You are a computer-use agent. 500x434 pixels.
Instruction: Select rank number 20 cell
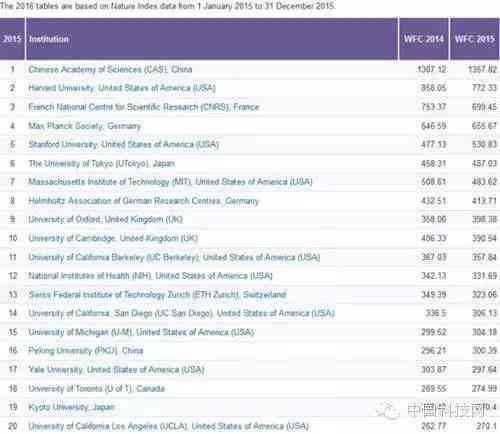tap(13, 426)
